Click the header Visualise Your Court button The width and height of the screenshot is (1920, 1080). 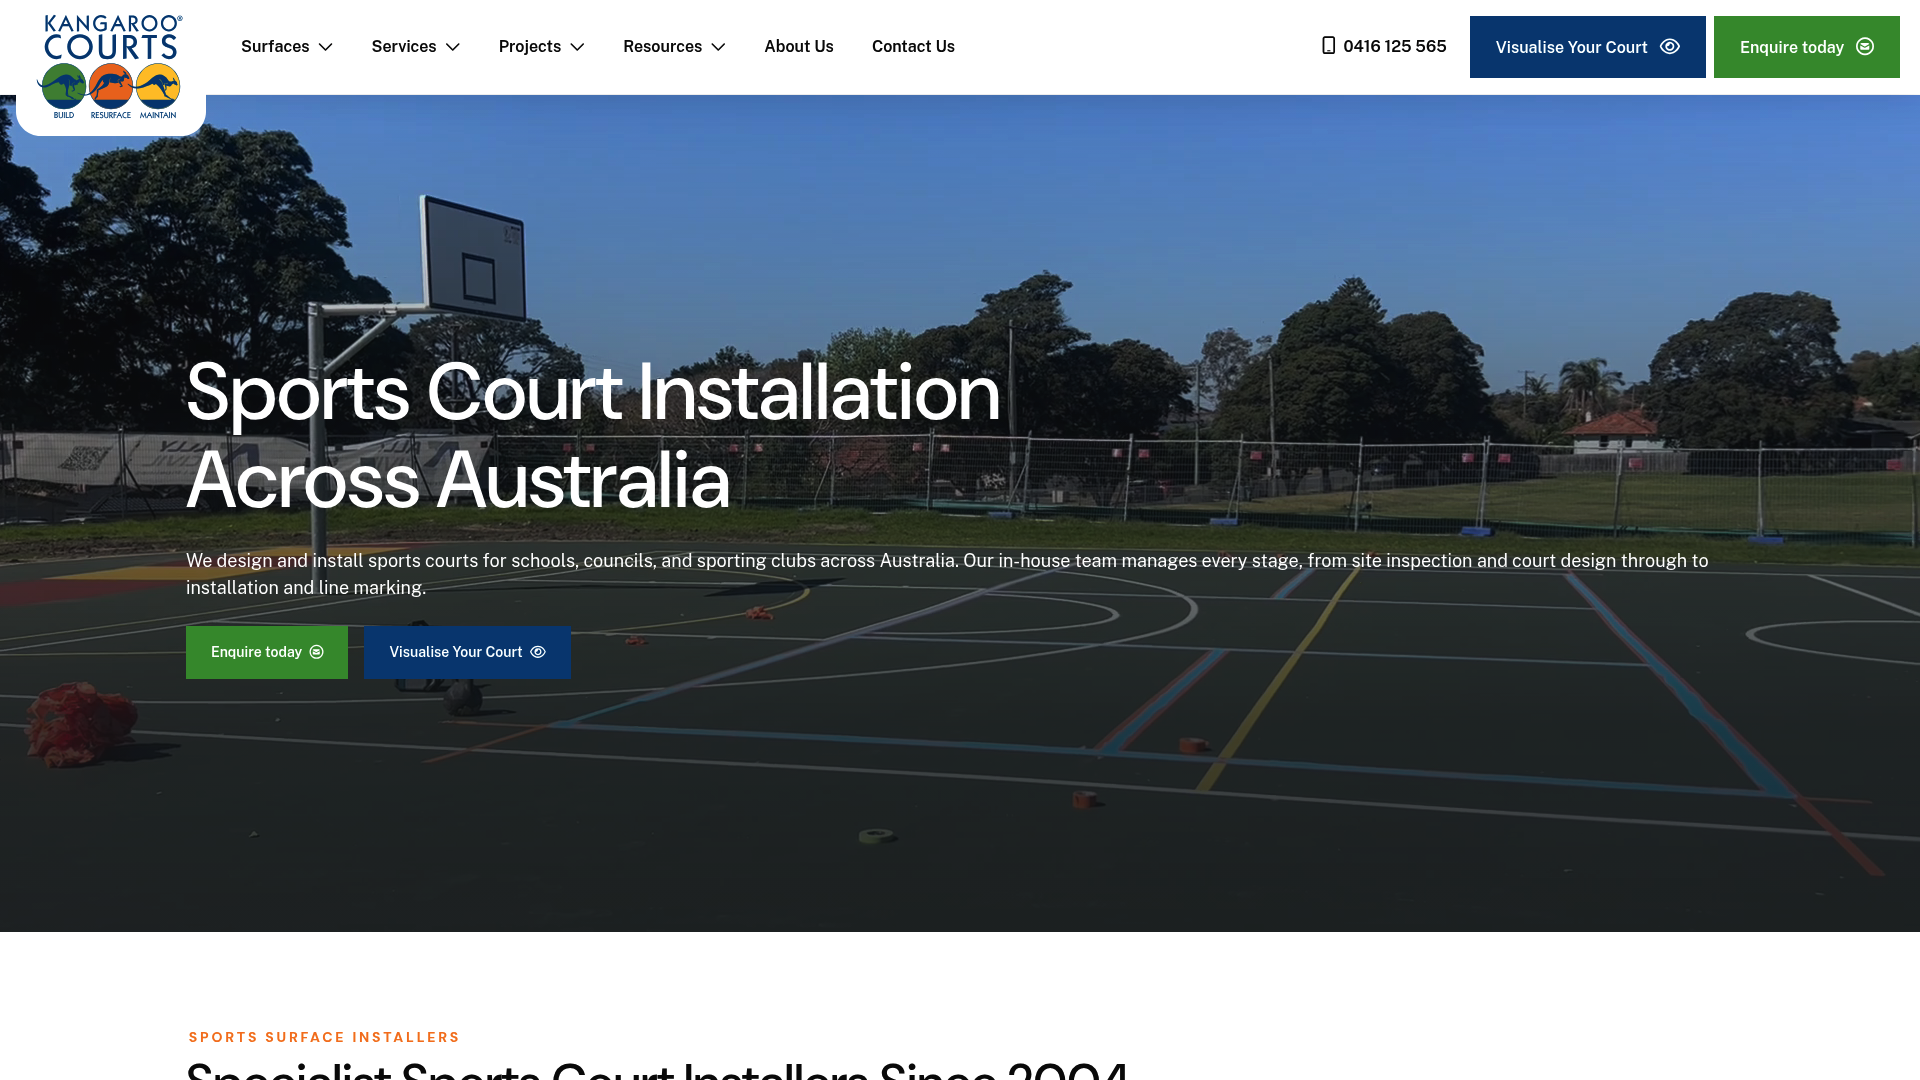(x=1587, y=47)
